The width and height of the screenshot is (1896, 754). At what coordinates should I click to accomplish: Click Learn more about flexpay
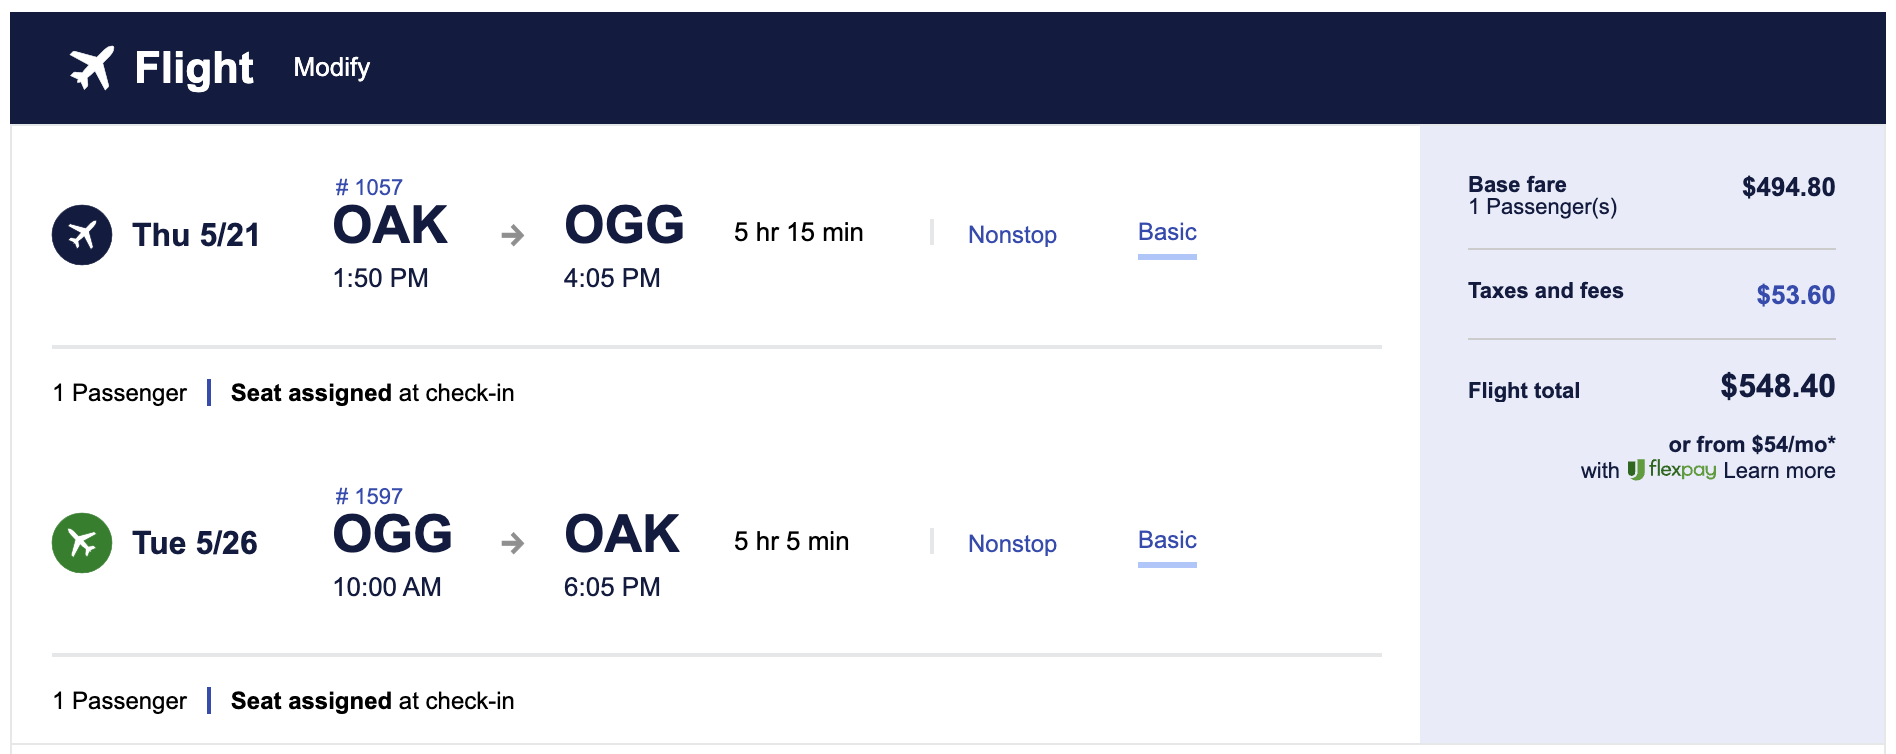pyautogui.click(x=1779, y=471)
